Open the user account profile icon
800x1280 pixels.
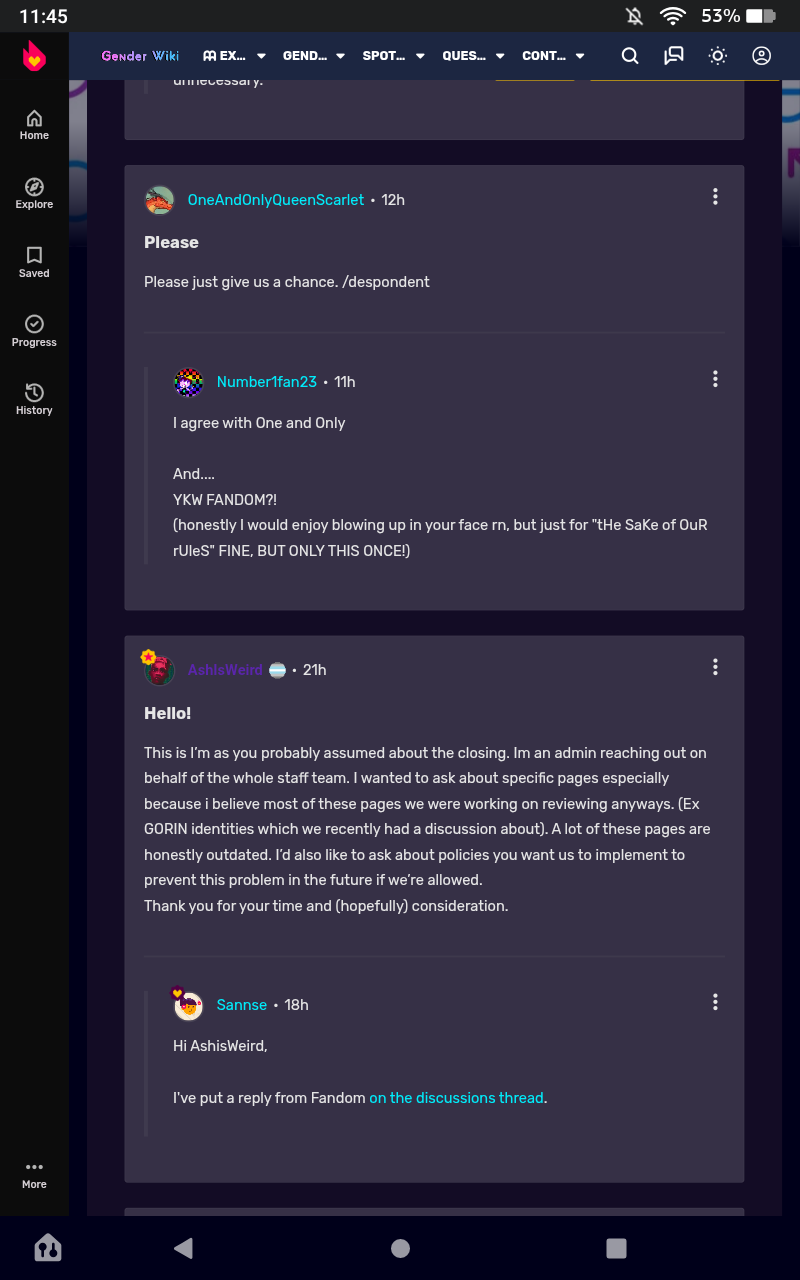pos(762,56)
